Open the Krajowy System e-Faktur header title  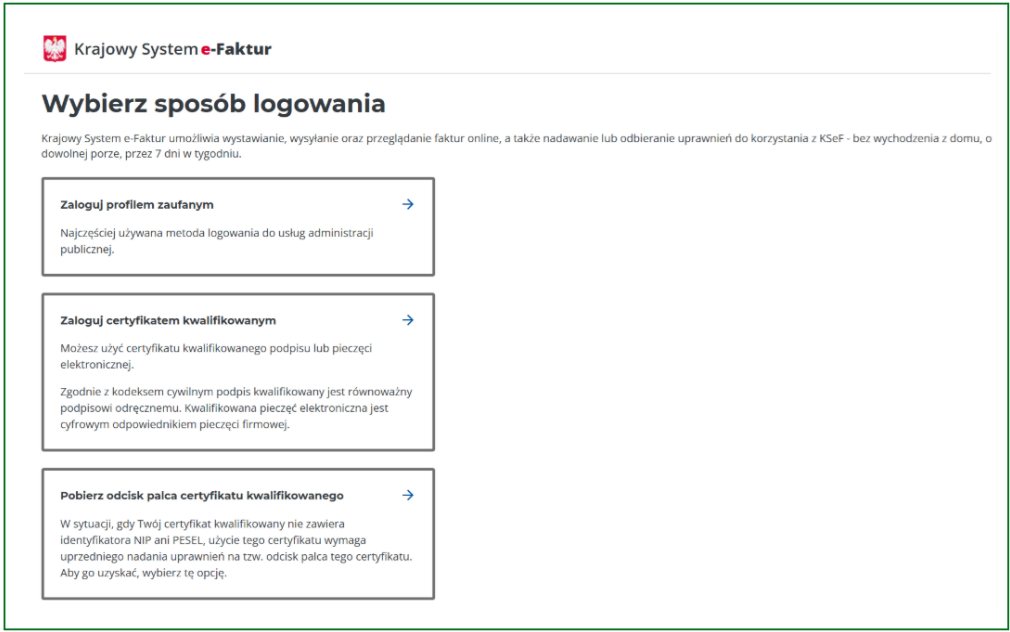click(173, 49)
